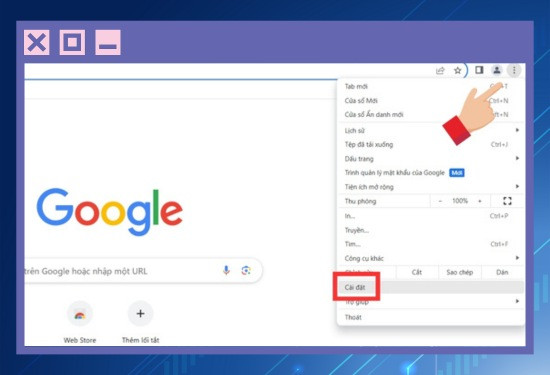
Task: Increase zoom with plus button
Action: coord(479,201)
